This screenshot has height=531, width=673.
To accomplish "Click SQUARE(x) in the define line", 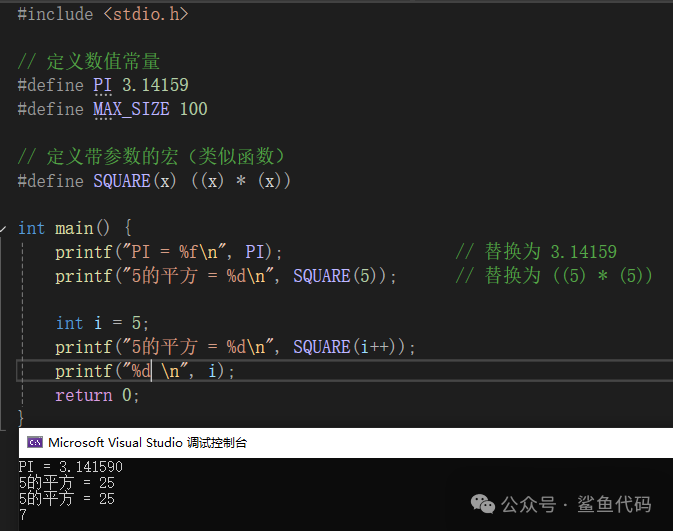I will 135,181.
